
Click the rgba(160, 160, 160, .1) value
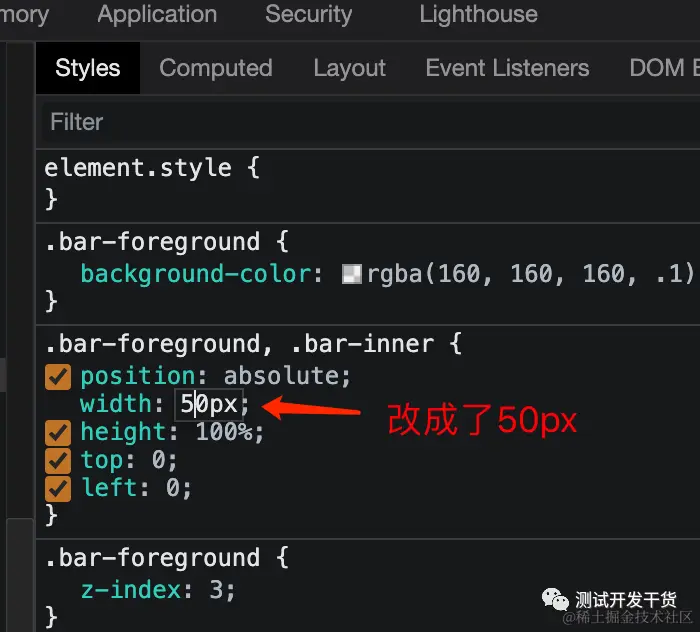tap(530, 274)
